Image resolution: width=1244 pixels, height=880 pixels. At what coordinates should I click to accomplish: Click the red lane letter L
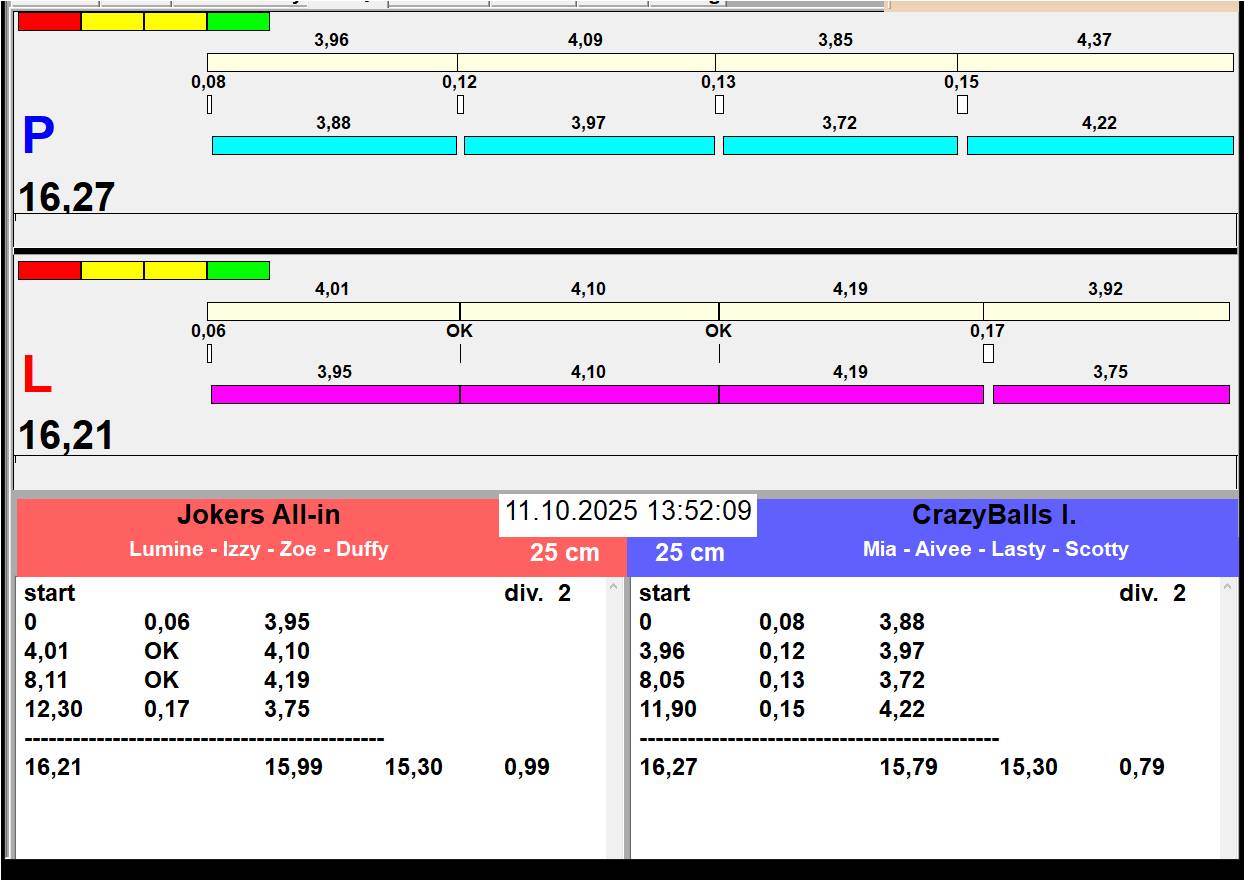pyautogui.click(x=37, y=375)
